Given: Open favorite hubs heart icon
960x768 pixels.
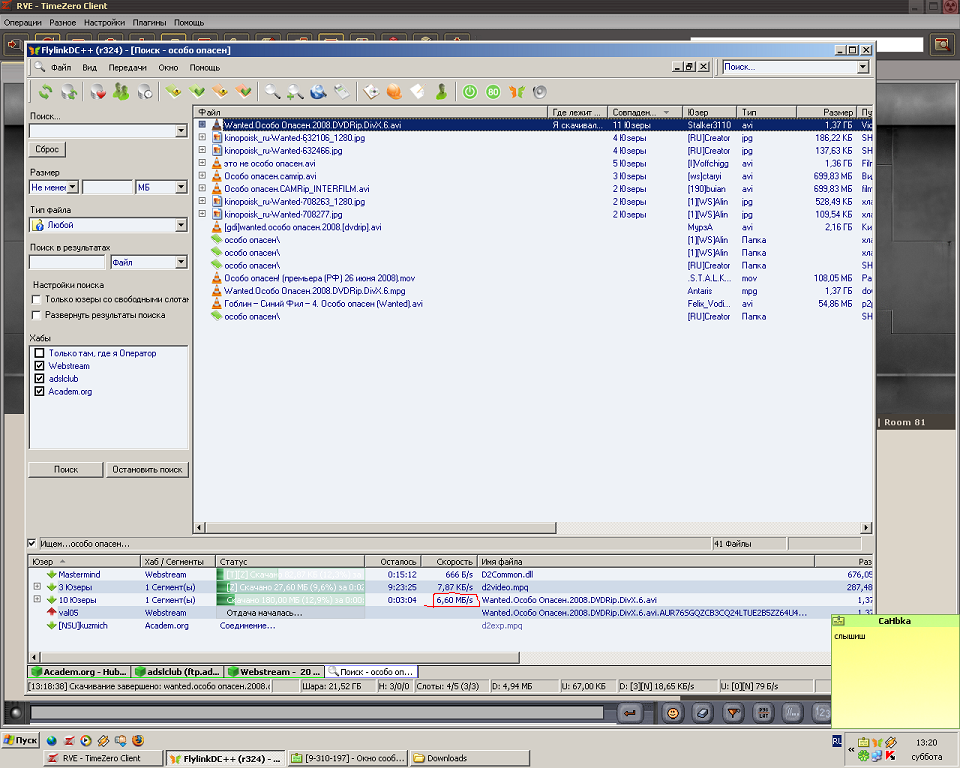Looking at the screenshot, I should 98,92.
